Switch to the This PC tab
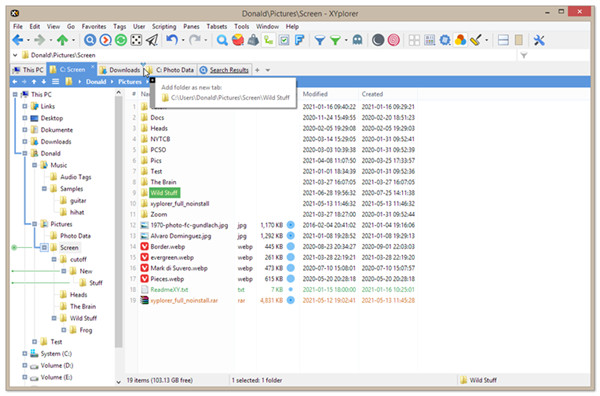Image resolution: width=600 pixels, height=396 pixels. tap(28, 70)
